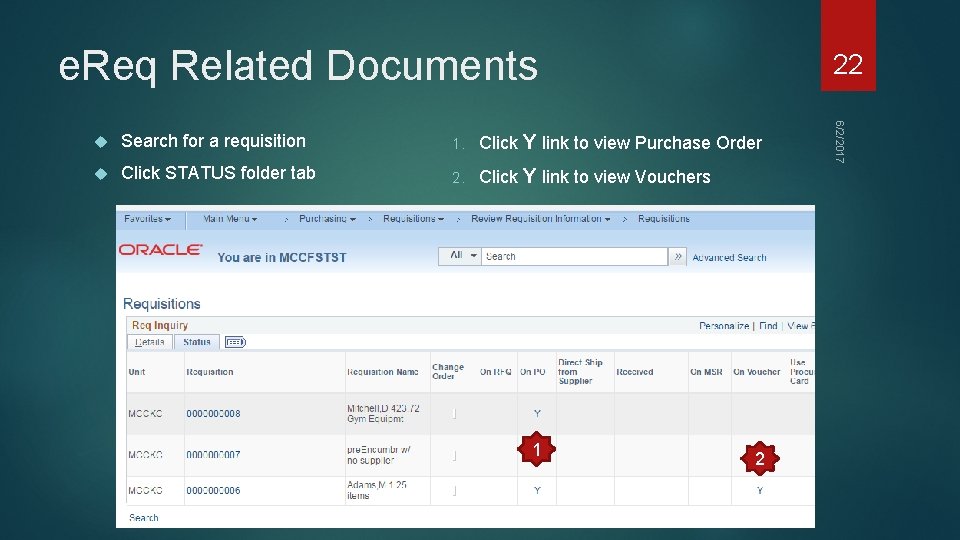Select 'Adams,M 1.25 items' name cell
The height and width of the screenshot is (540, 960).
(x=377, y=490)
